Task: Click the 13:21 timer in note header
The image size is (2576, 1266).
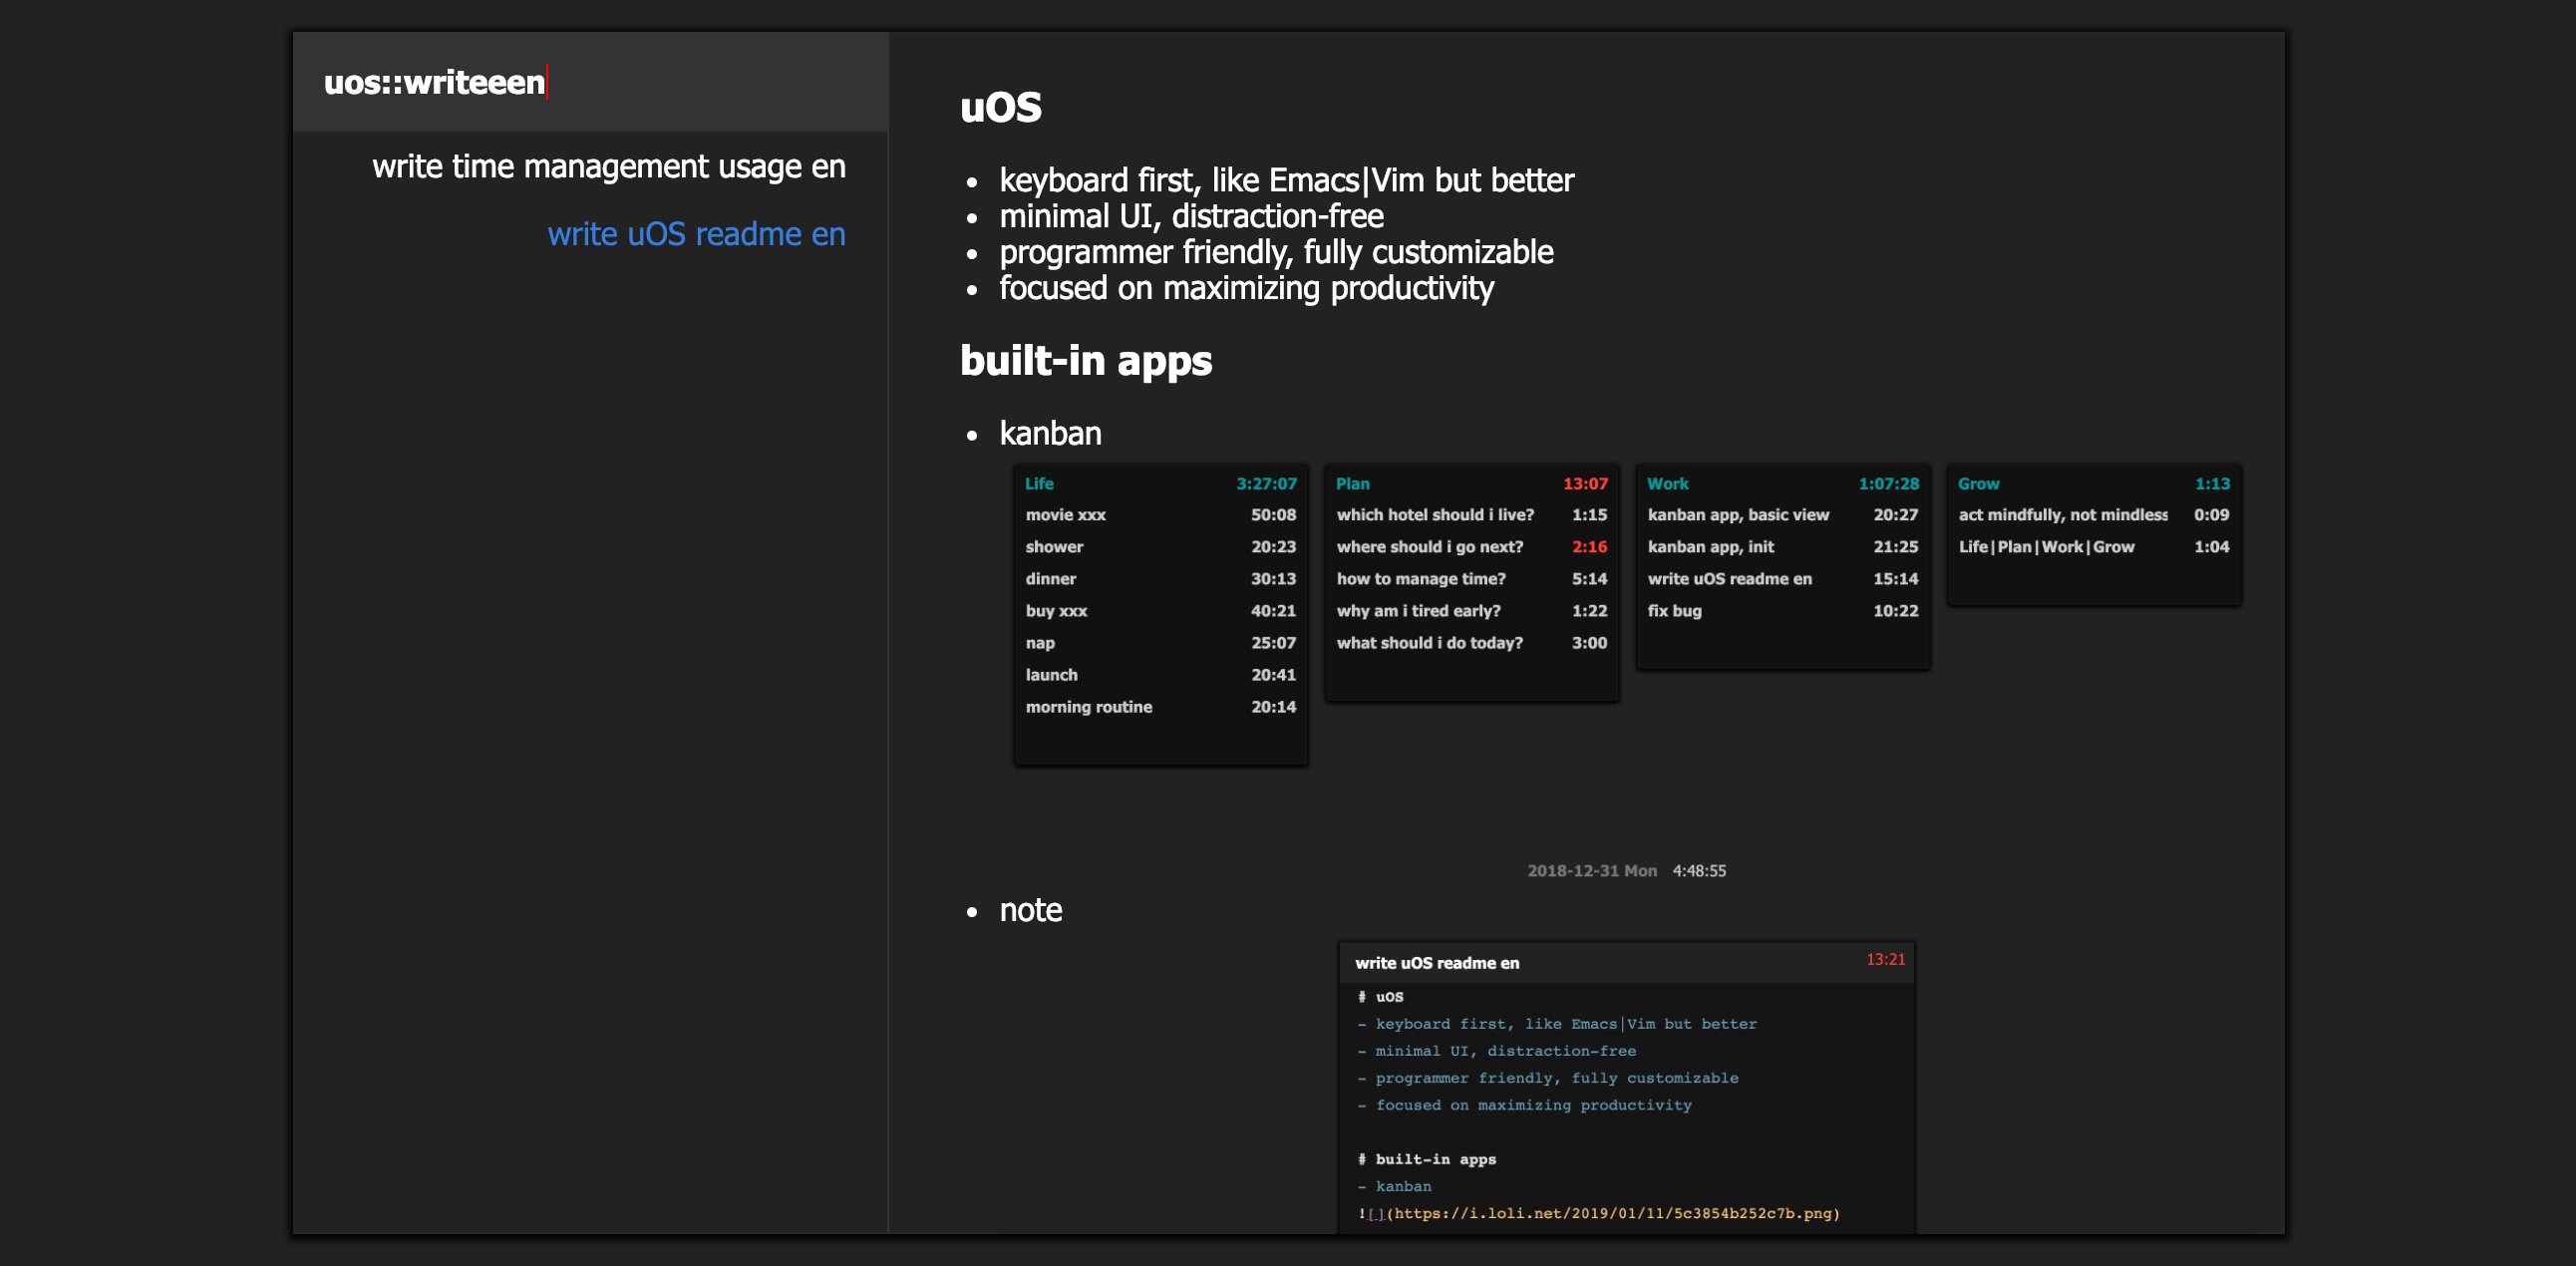Action: (1884, 959)
